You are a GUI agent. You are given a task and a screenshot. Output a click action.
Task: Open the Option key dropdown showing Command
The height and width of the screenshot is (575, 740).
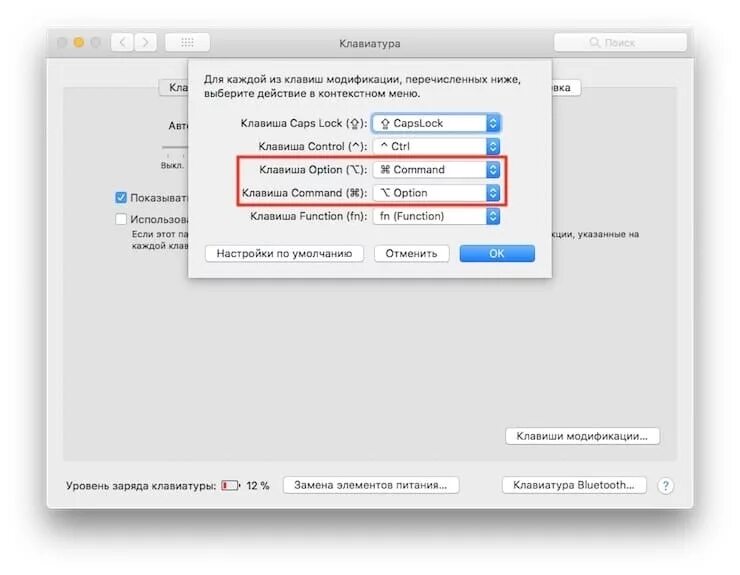point(436,169)
